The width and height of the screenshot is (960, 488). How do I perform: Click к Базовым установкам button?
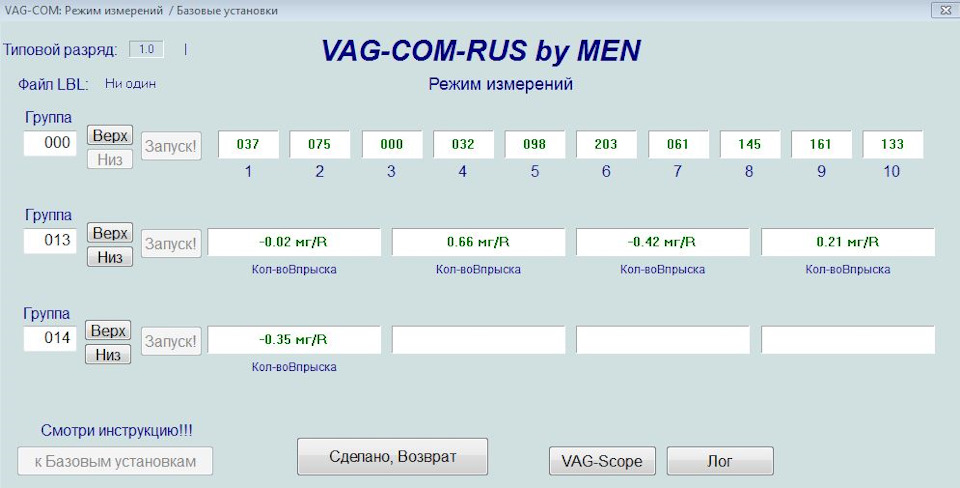pos(115,461)
